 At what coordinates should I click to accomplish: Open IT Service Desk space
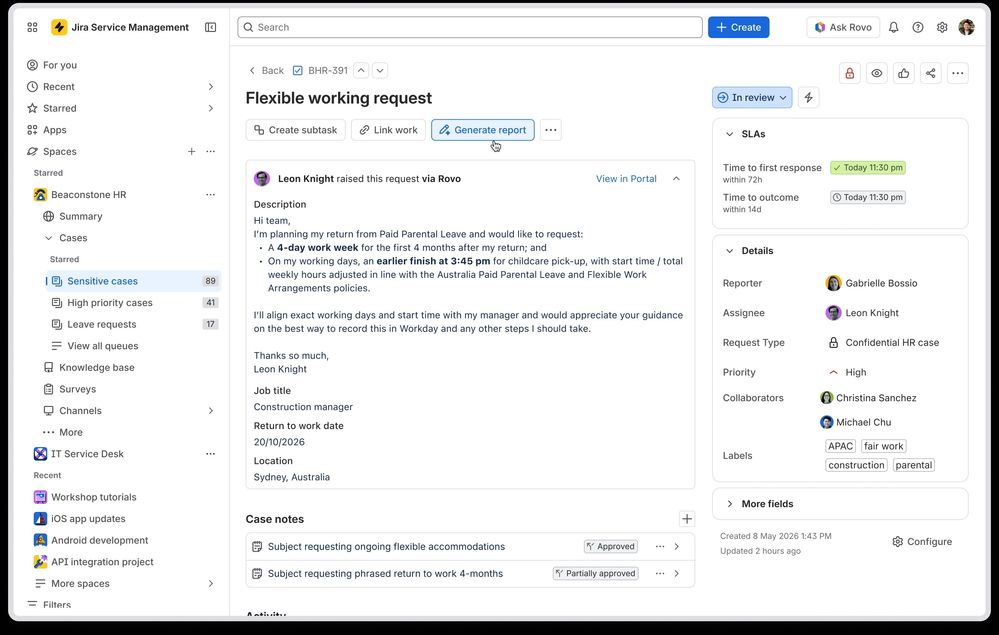[x=87, y=454]
